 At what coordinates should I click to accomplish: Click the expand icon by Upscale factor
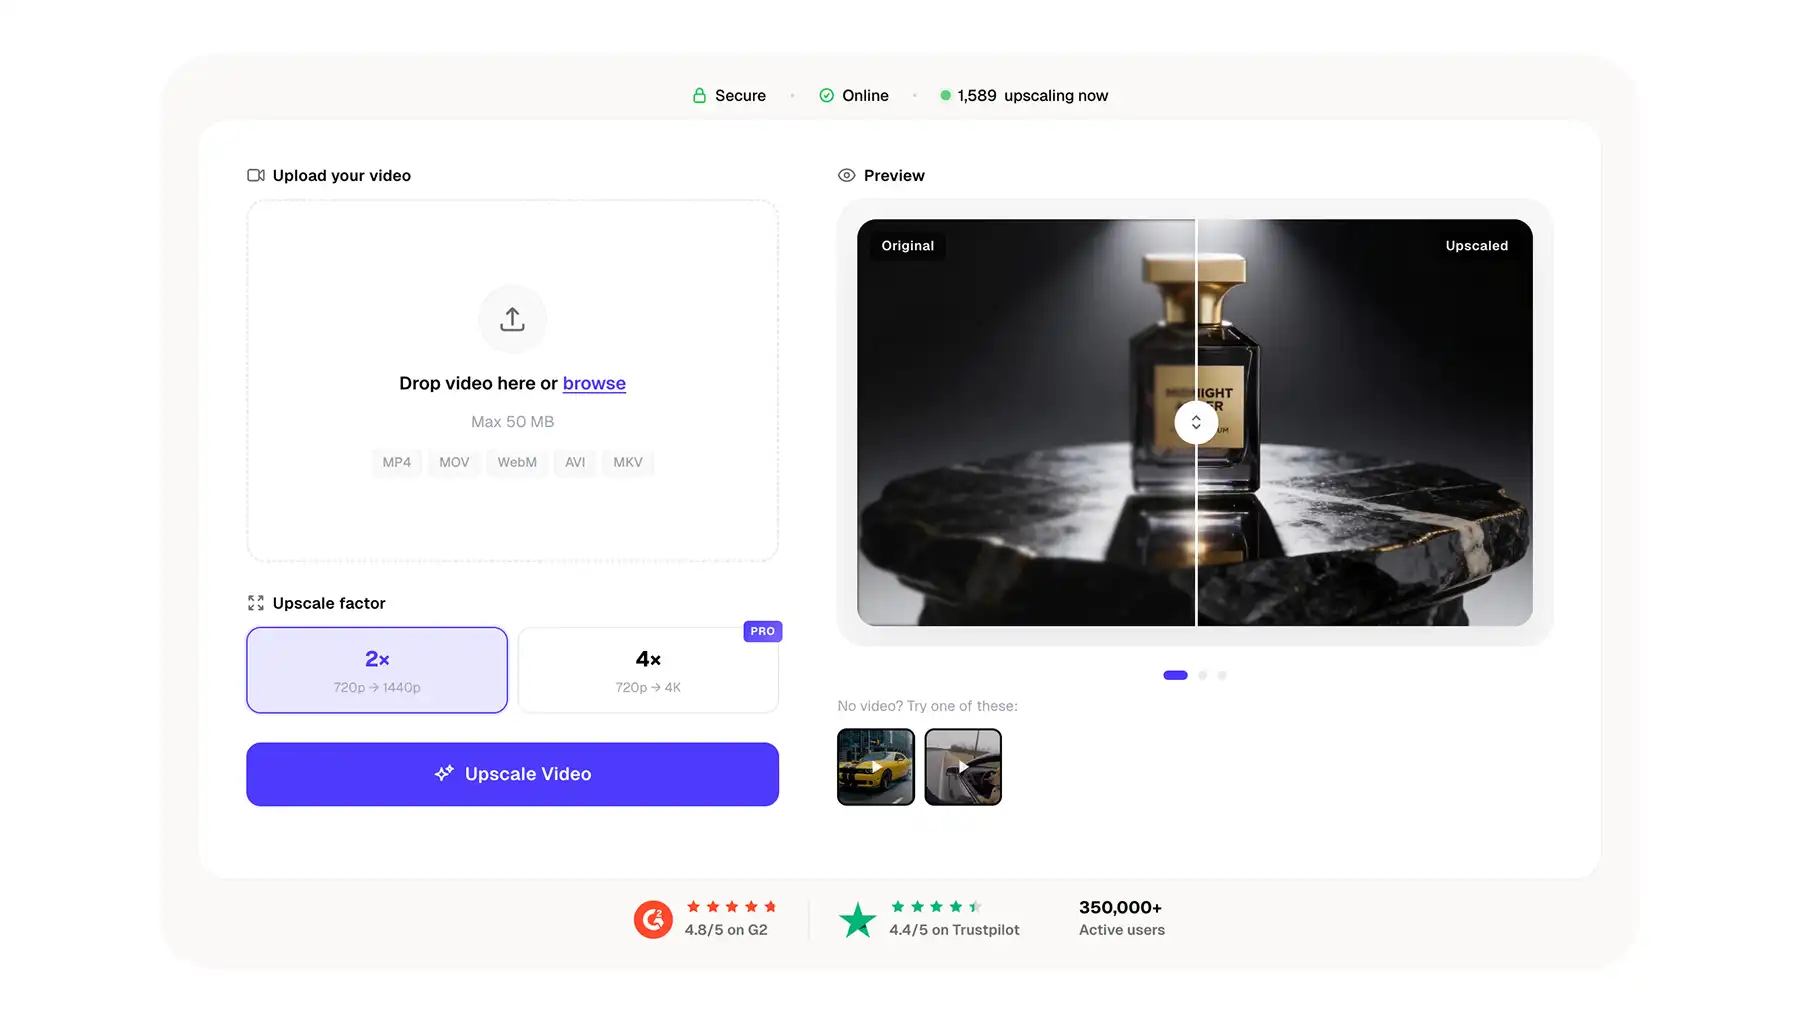[x=256, y=603]
